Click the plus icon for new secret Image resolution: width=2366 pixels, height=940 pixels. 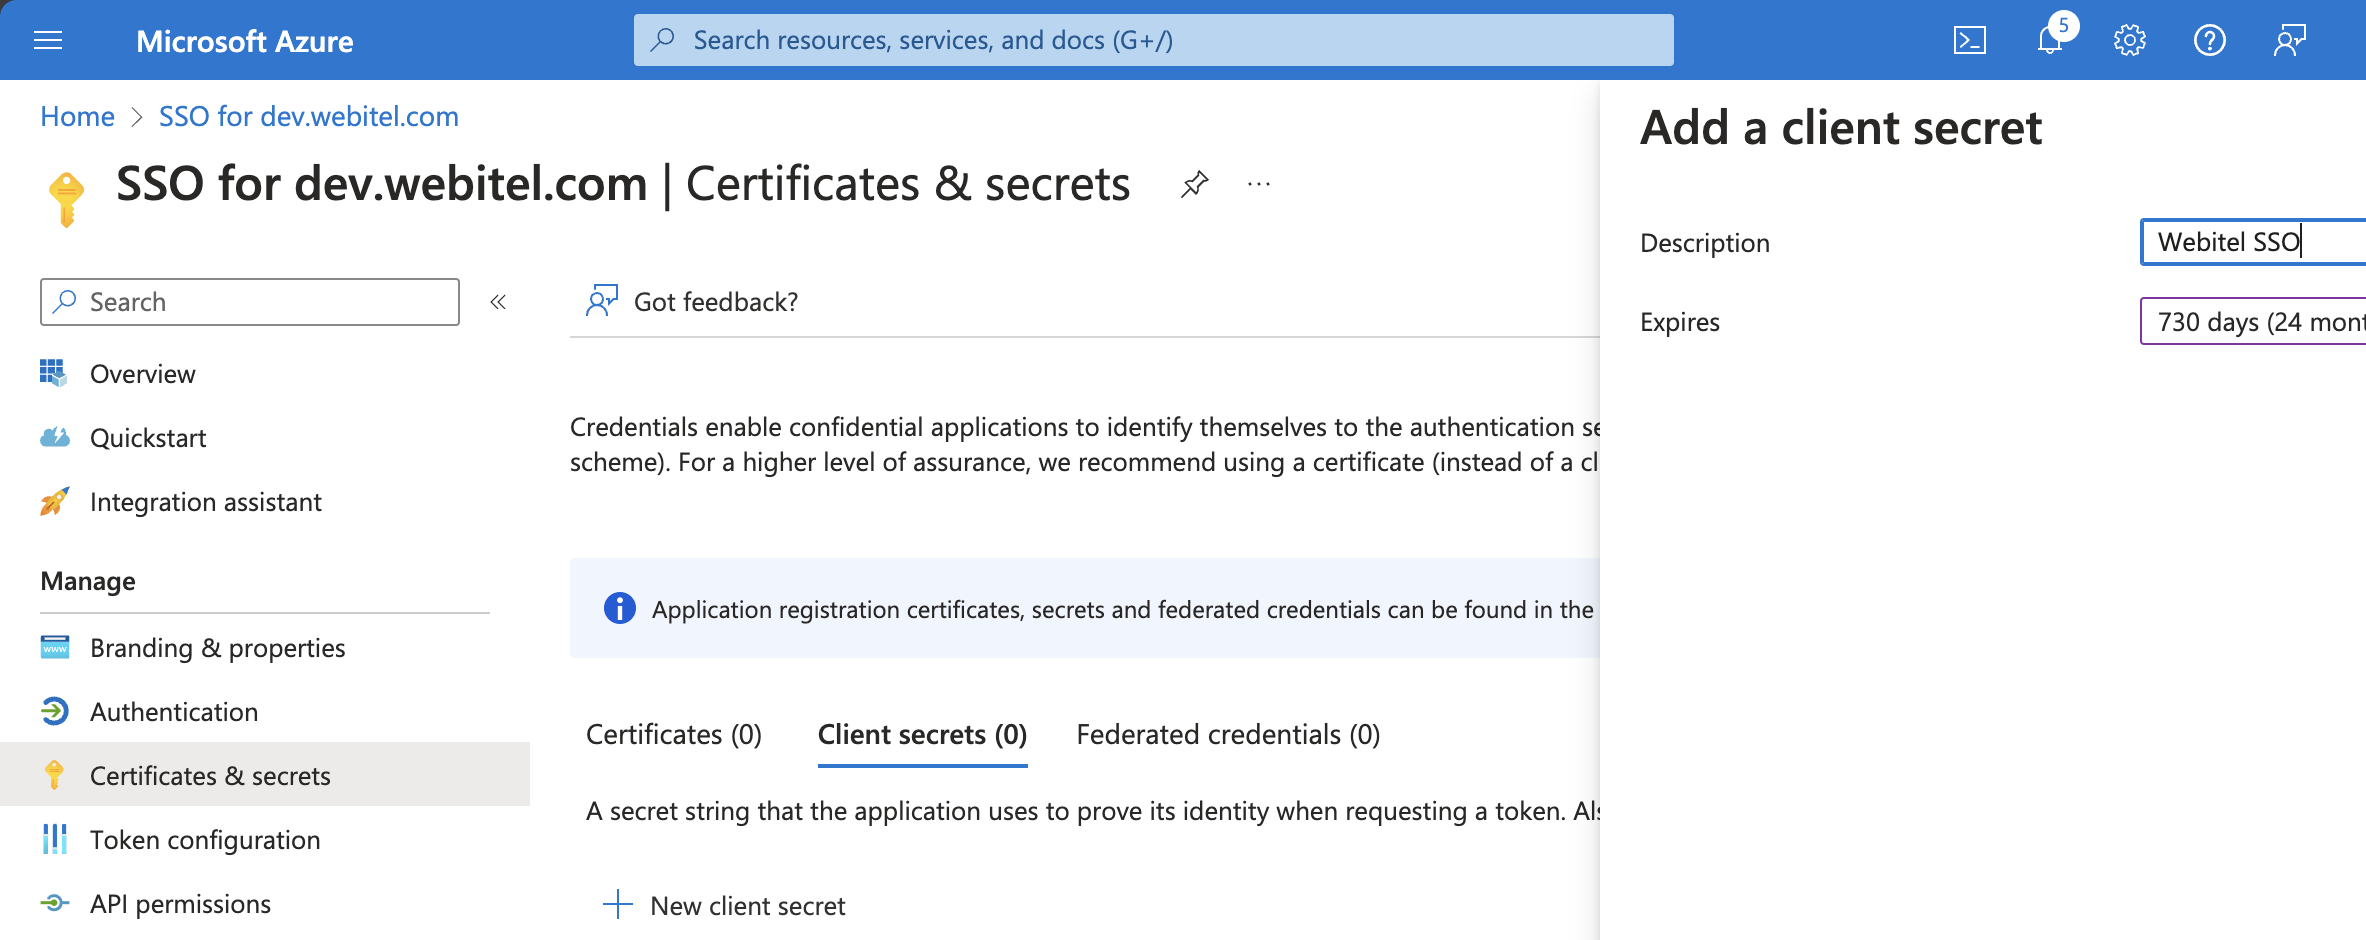pos(618,904)
